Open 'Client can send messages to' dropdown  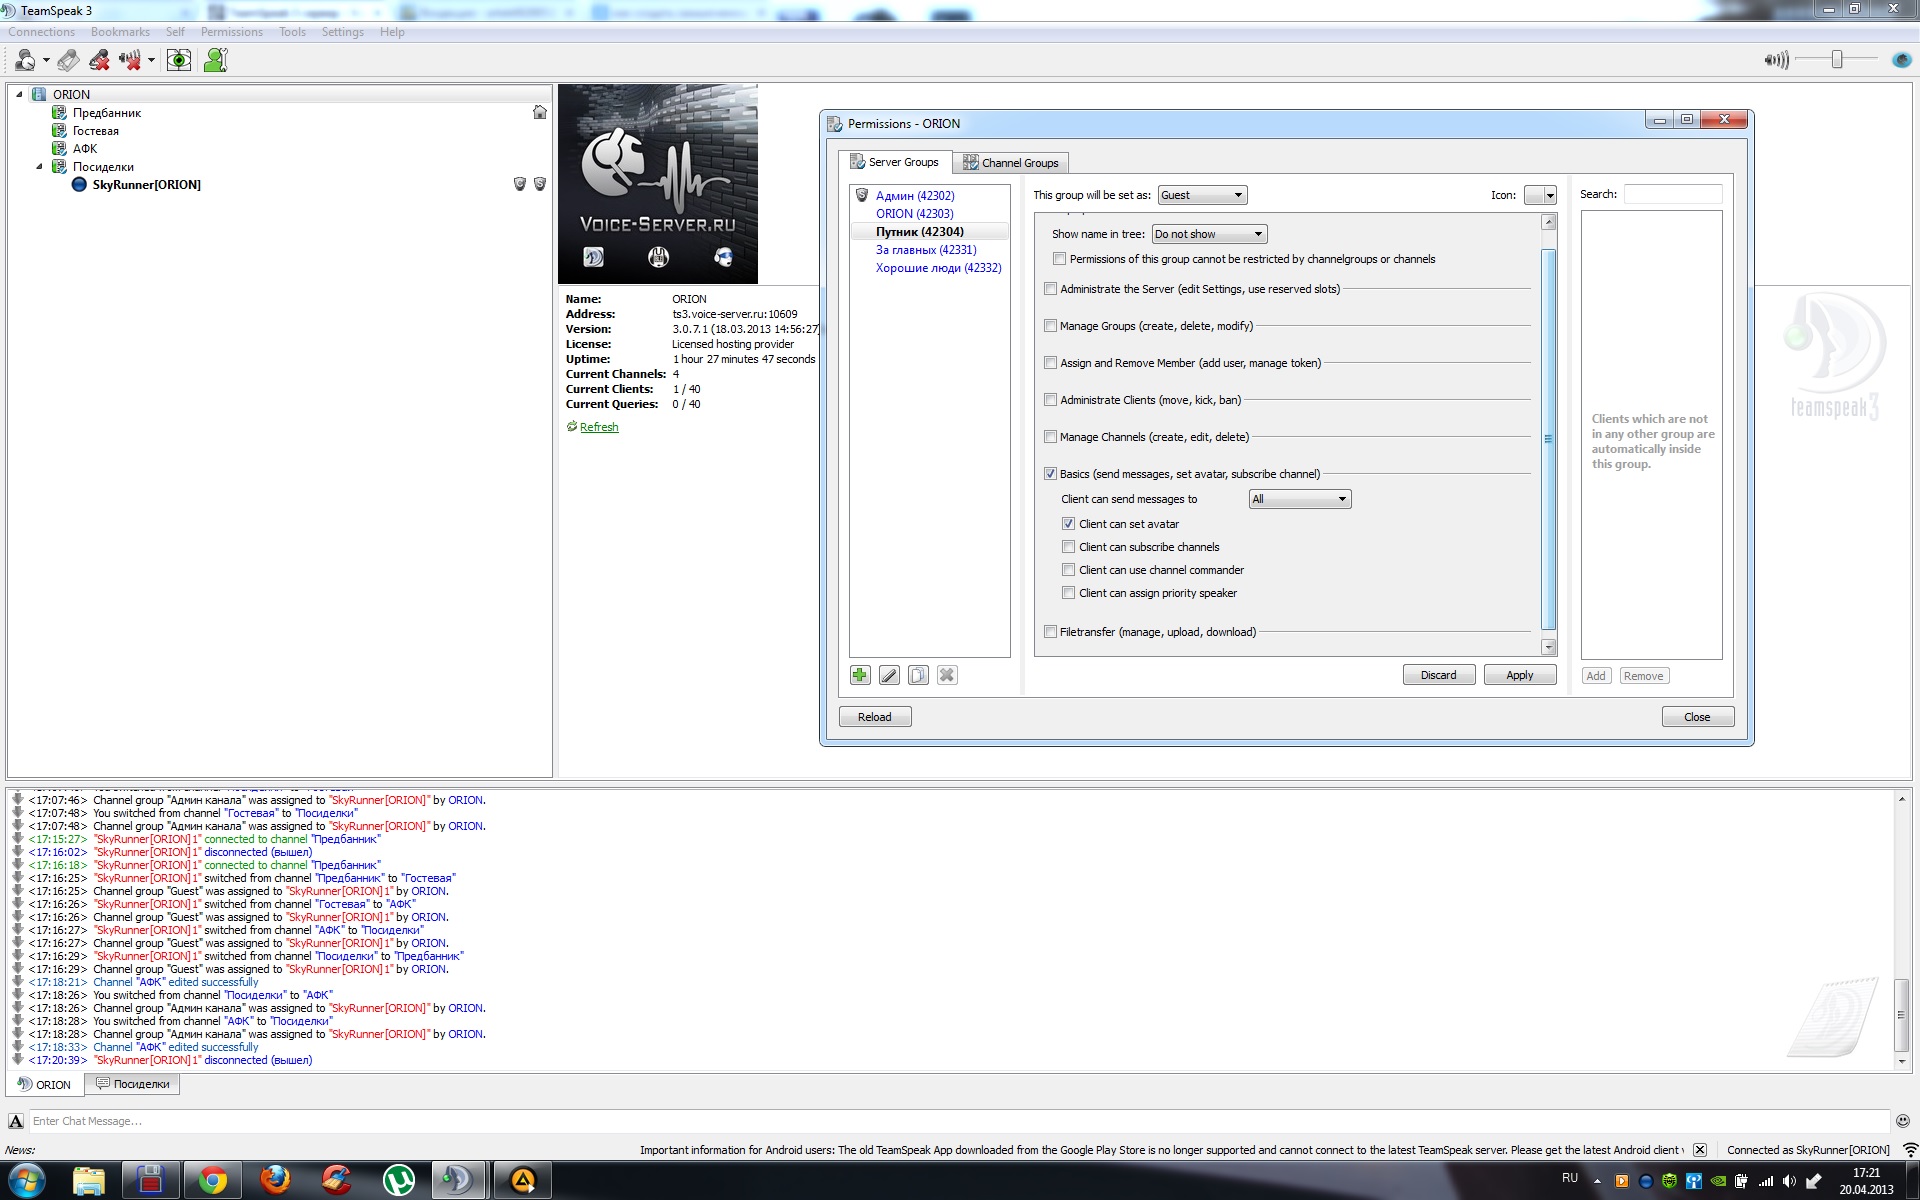pos(1300,499)
